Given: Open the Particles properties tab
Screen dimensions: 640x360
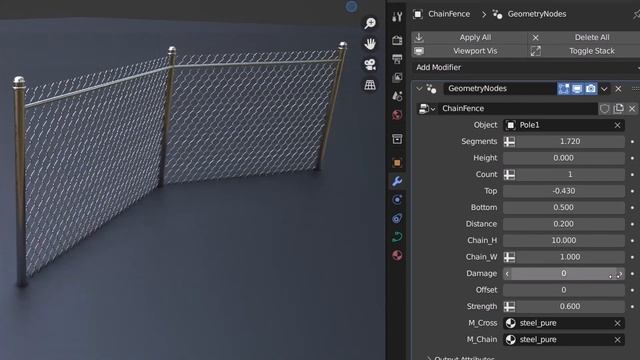Looking at the screenshot, I should pyautogui.click(x=397, y=200).
